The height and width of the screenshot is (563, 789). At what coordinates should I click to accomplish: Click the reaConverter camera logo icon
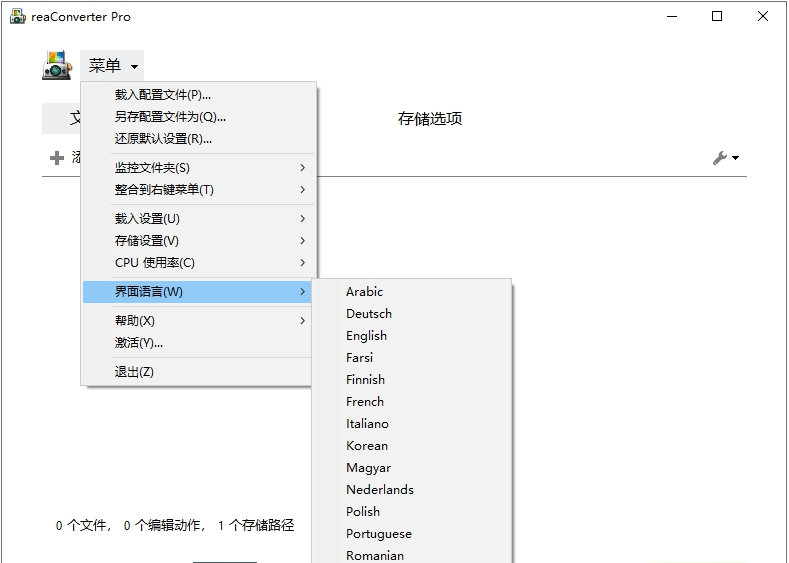(56, 65)
